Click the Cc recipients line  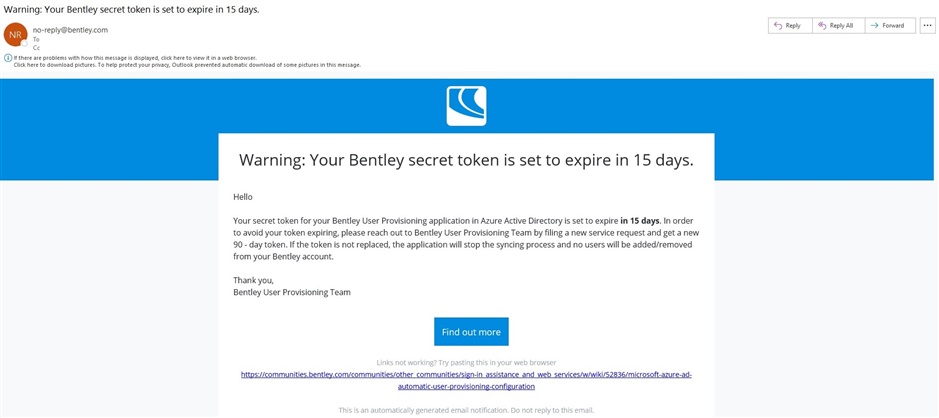[x=37, y=47]
